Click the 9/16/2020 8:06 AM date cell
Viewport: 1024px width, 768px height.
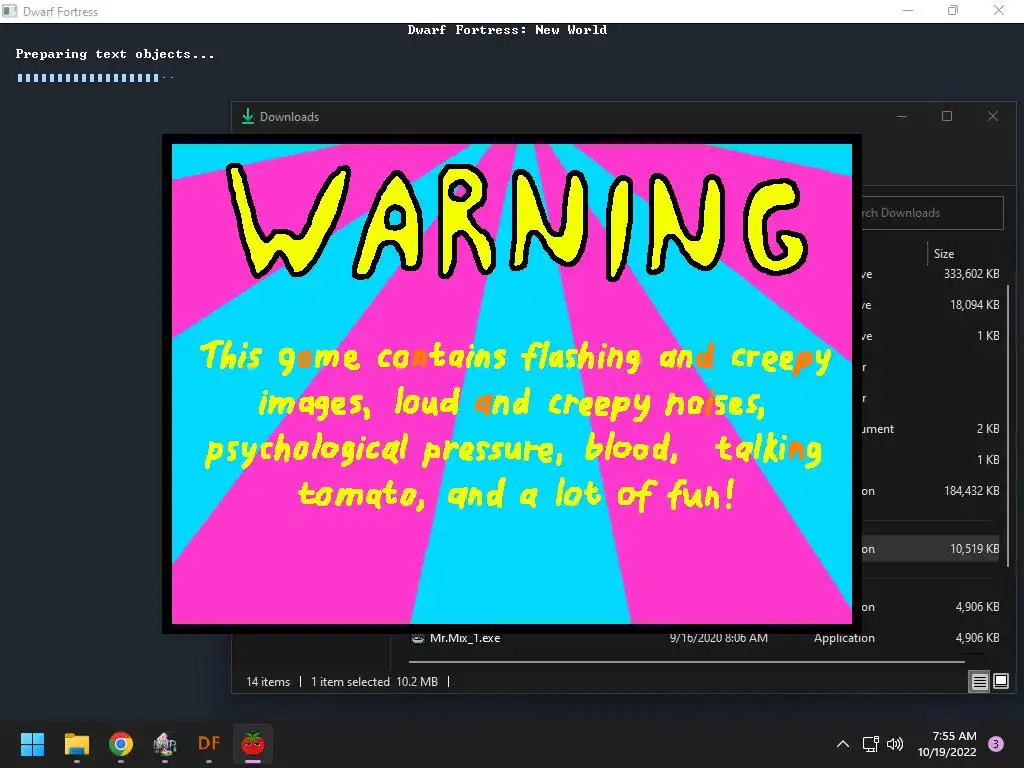[x=718, y=638]
